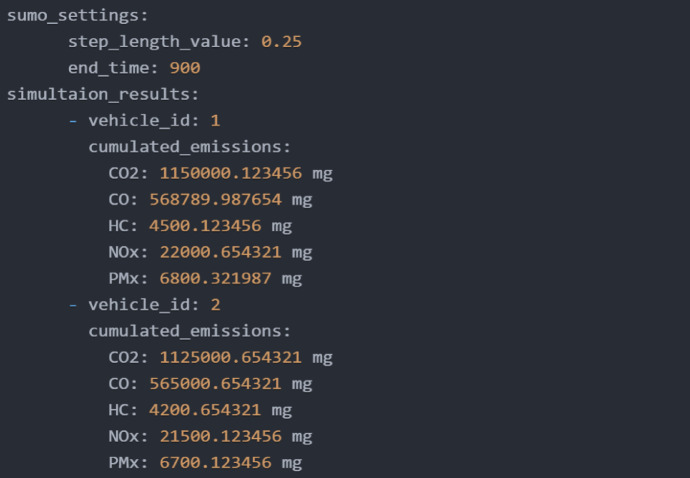Click the dash before vehicle_id 2
The width and height of the screenshot is (690, 478).
pos(73,305)
